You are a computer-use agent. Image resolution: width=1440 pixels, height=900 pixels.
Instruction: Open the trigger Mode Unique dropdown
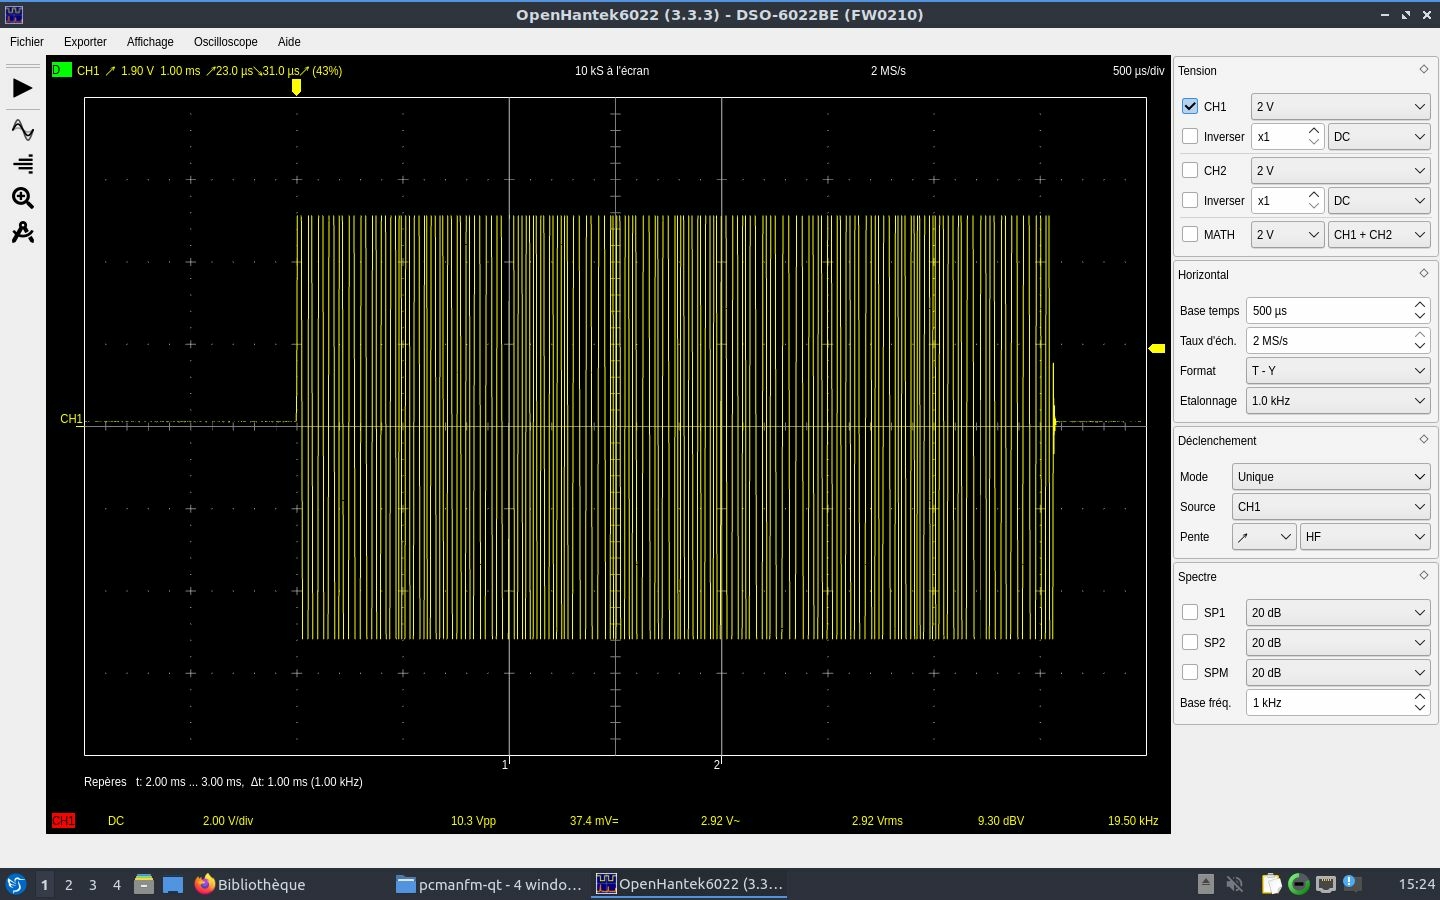pyautogui.click(x=1331, y=476)
